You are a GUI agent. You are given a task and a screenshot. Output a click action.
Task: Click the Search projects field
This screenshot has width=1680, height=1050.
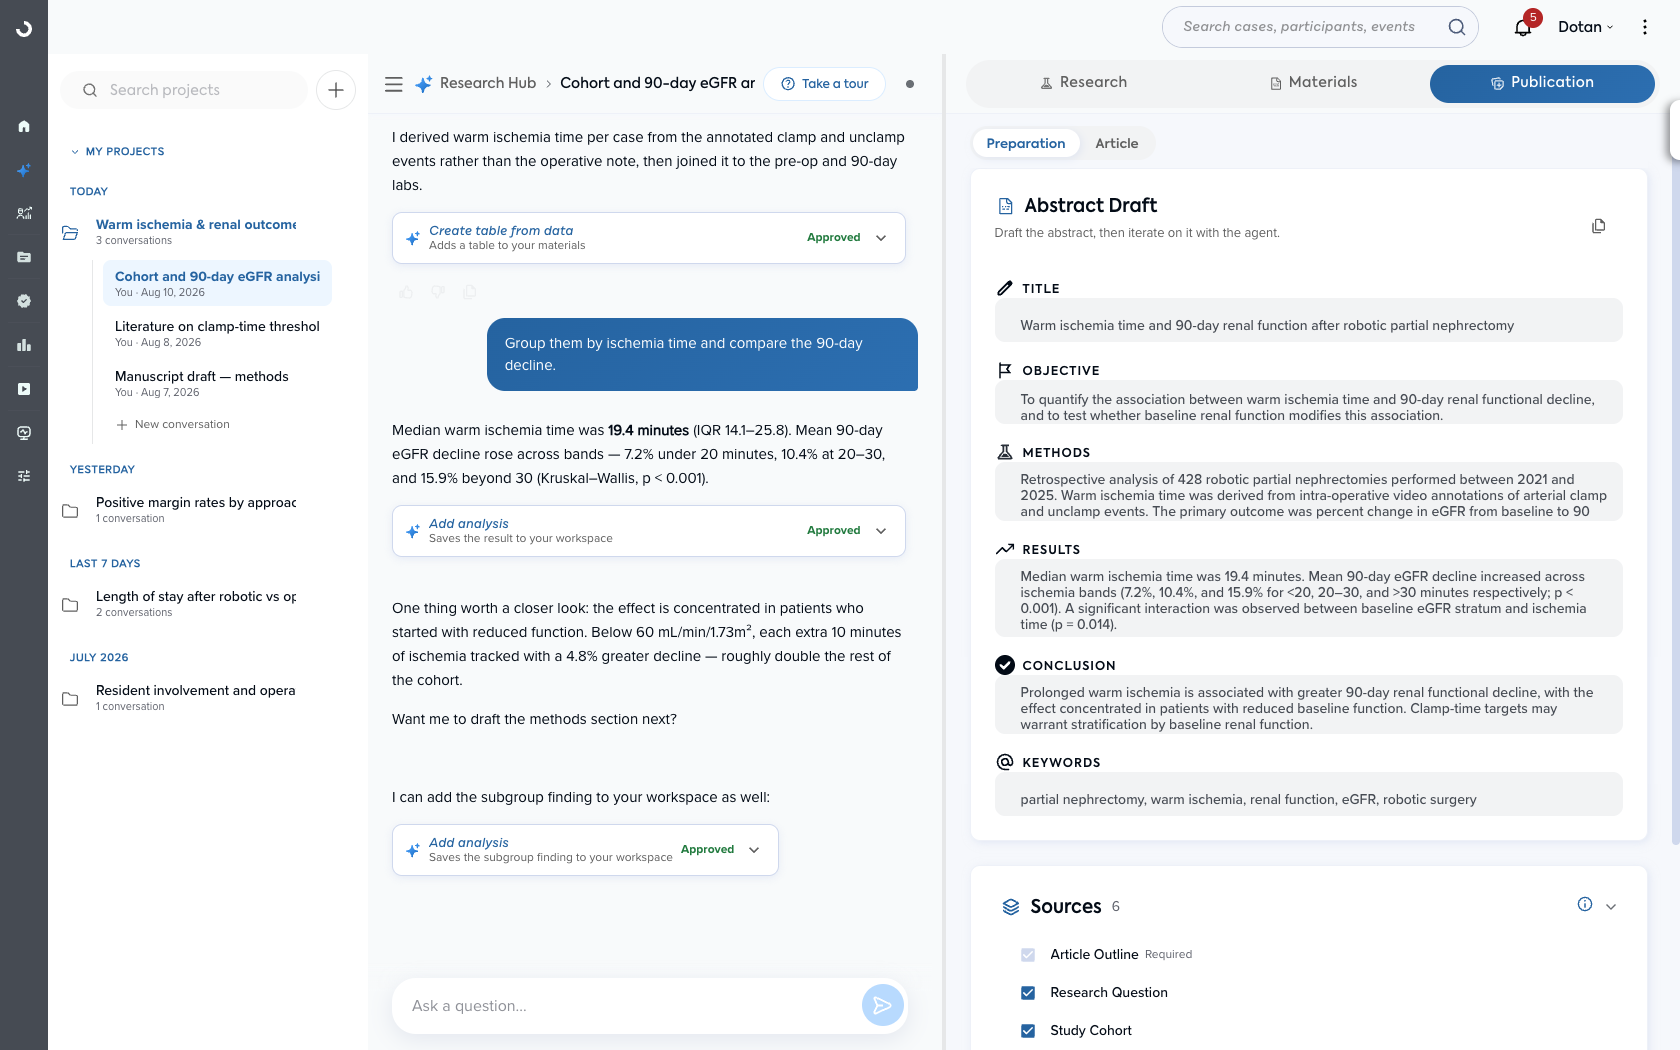[184, 90]
